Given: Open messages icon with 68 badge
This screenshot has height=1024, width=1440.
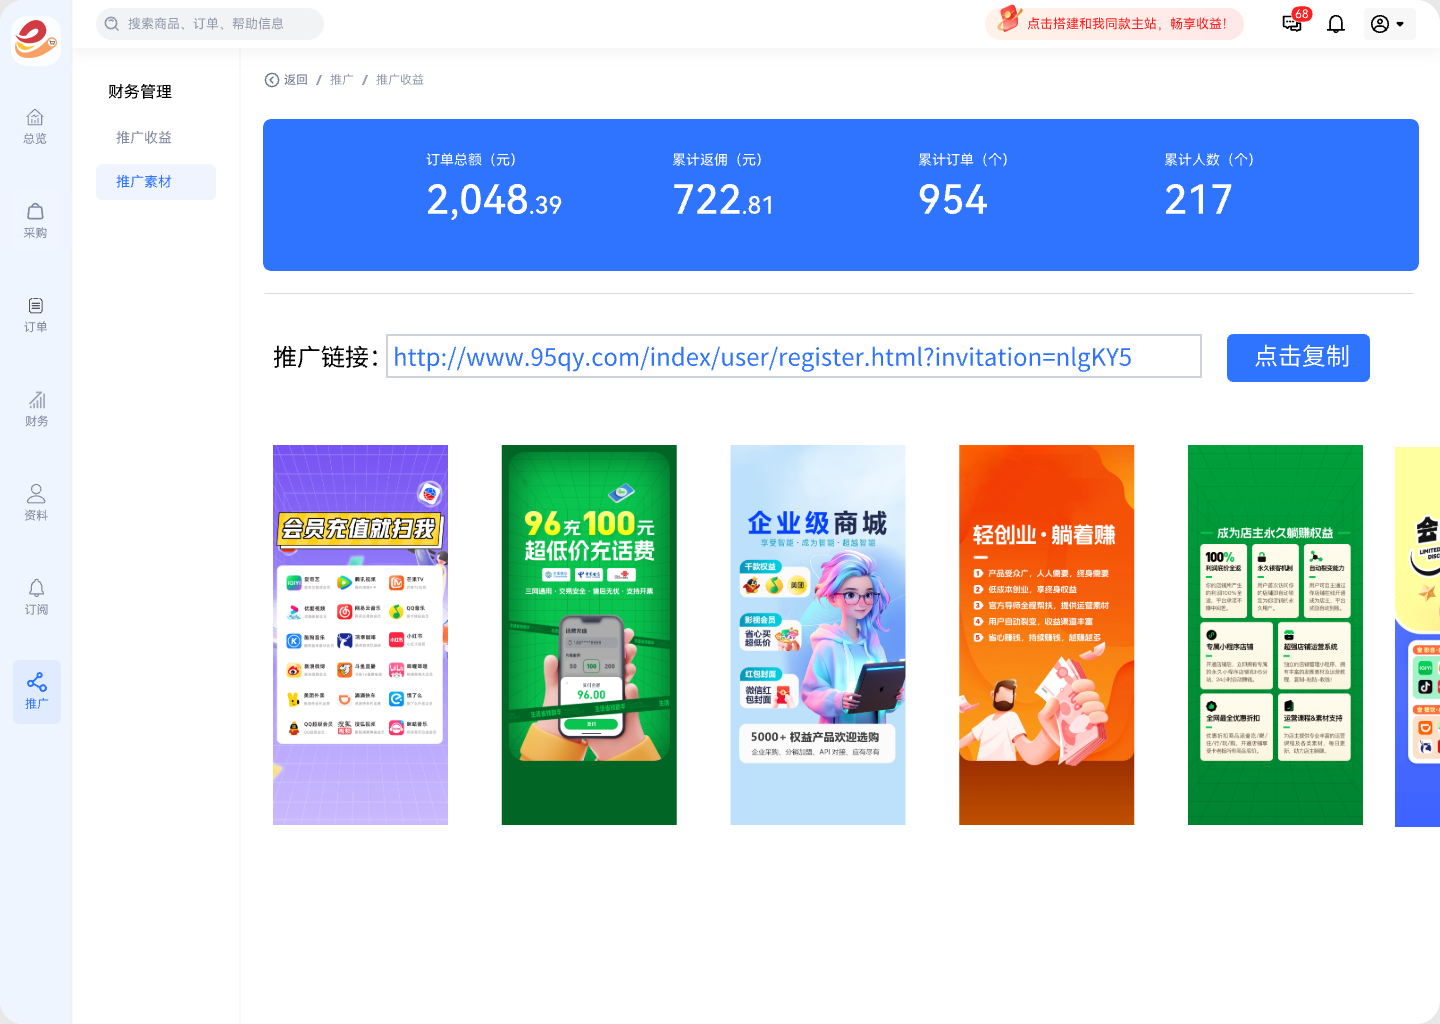Looking at the screenshot, I should click(x=1292, y=24).
